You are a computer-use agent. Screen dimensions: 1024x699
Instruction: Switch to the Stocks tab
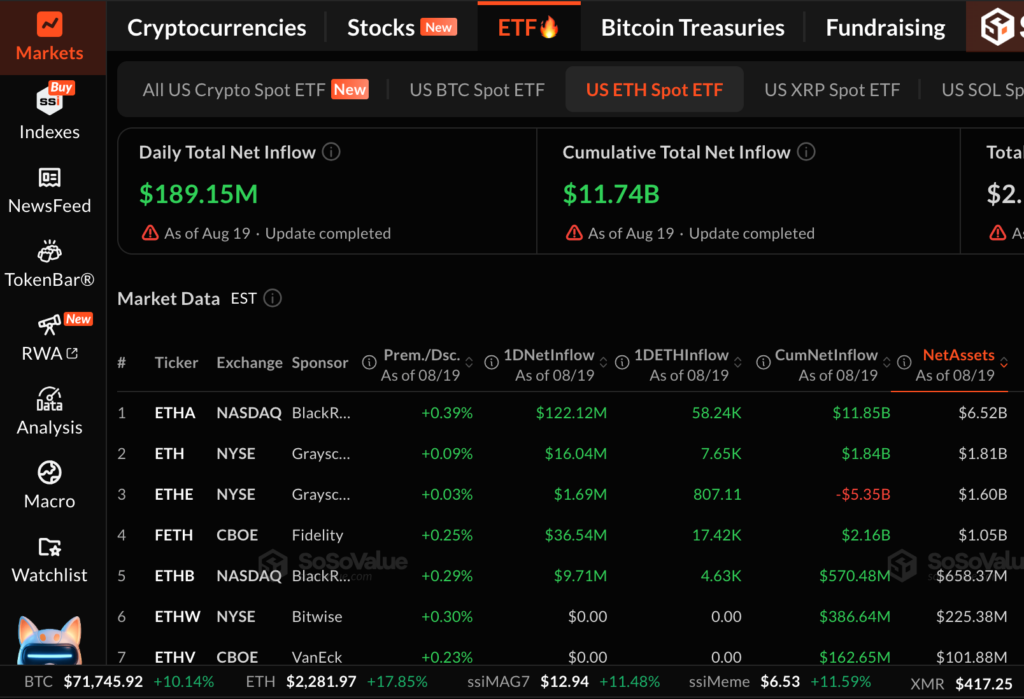[402, 27]
